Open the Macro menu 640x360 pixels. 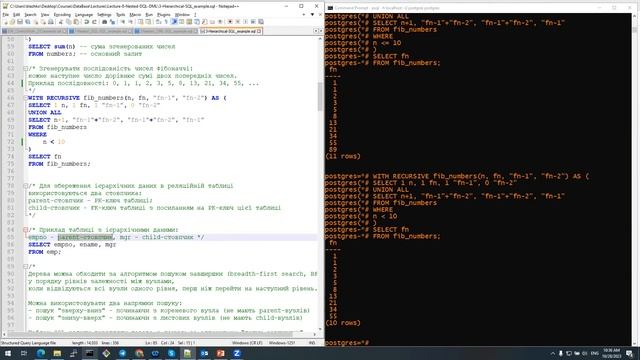click(x=135, y=15)
